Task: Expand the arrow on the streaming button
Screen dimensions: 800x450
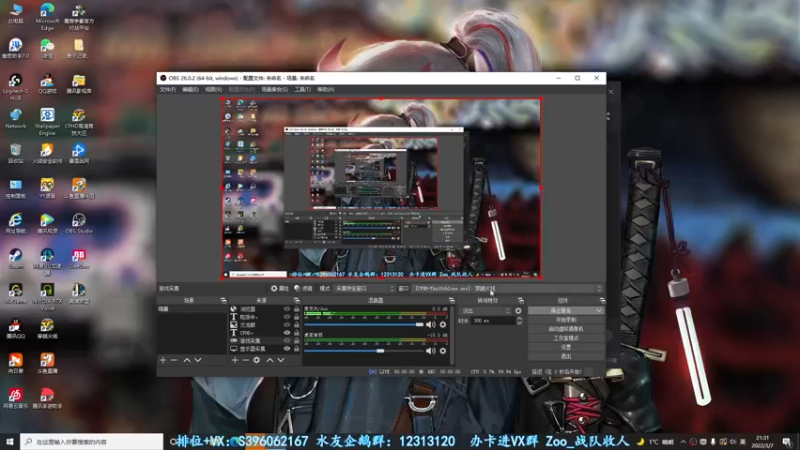Action: 599,311
